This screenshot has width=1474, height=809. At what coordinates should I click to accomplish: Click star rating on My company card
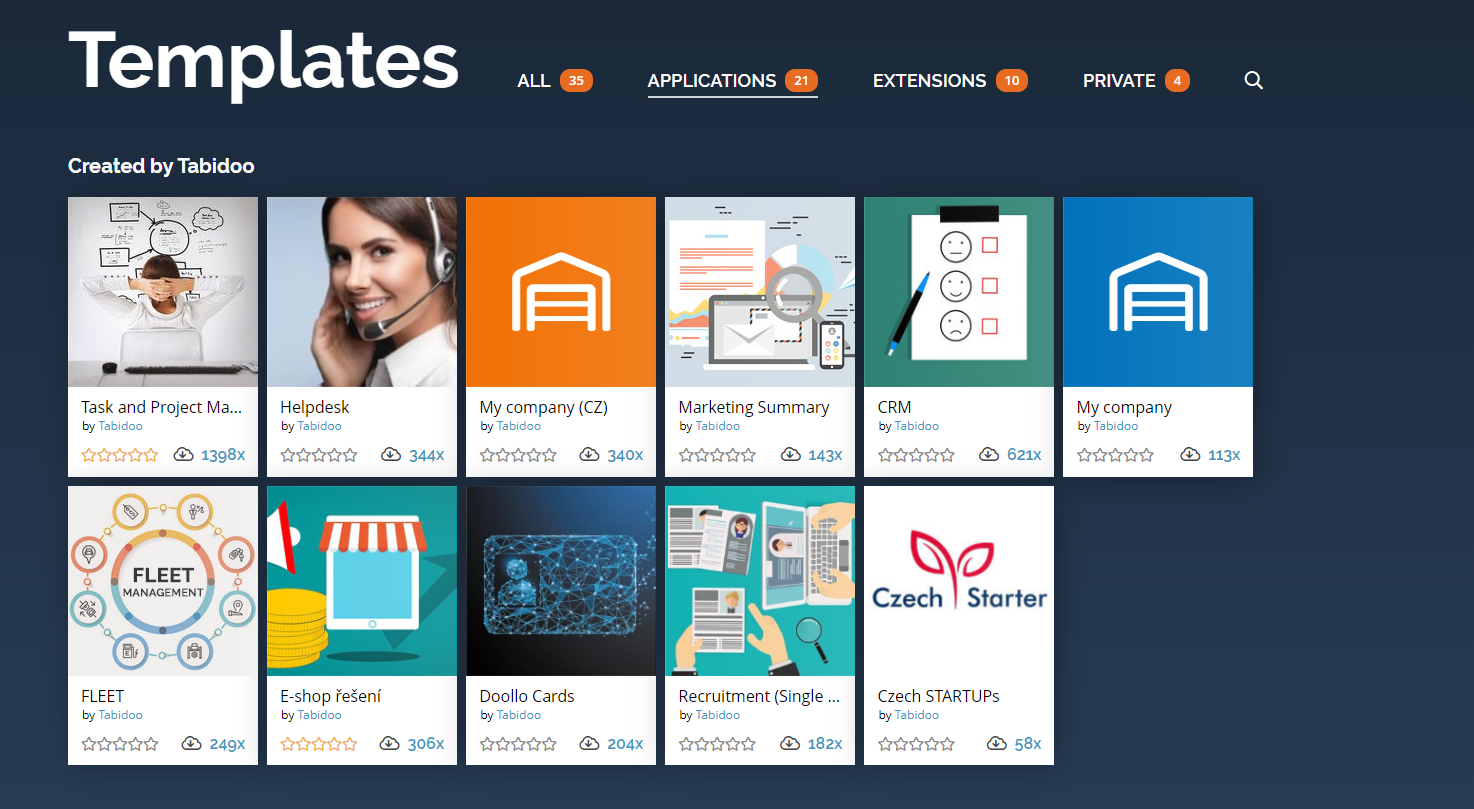click(x=1115, y=455)
